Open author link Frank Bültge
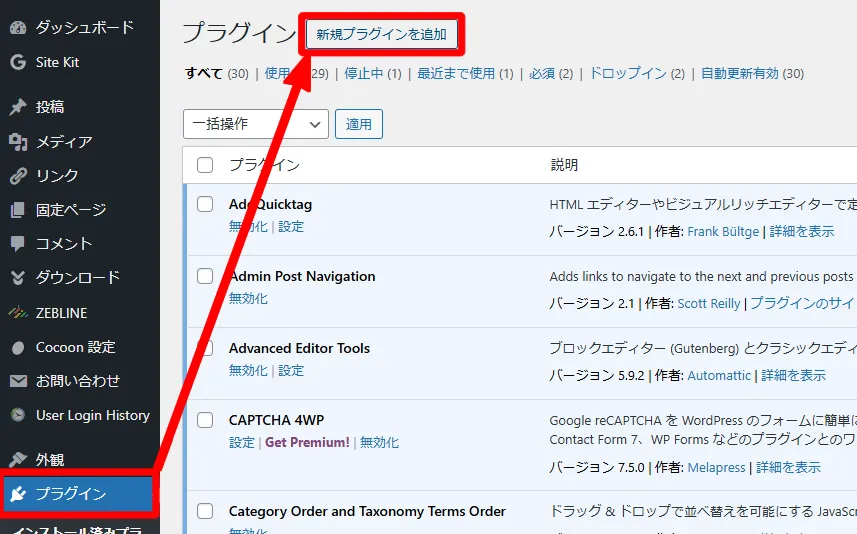The image size is (857, 534). click(723, 232)
